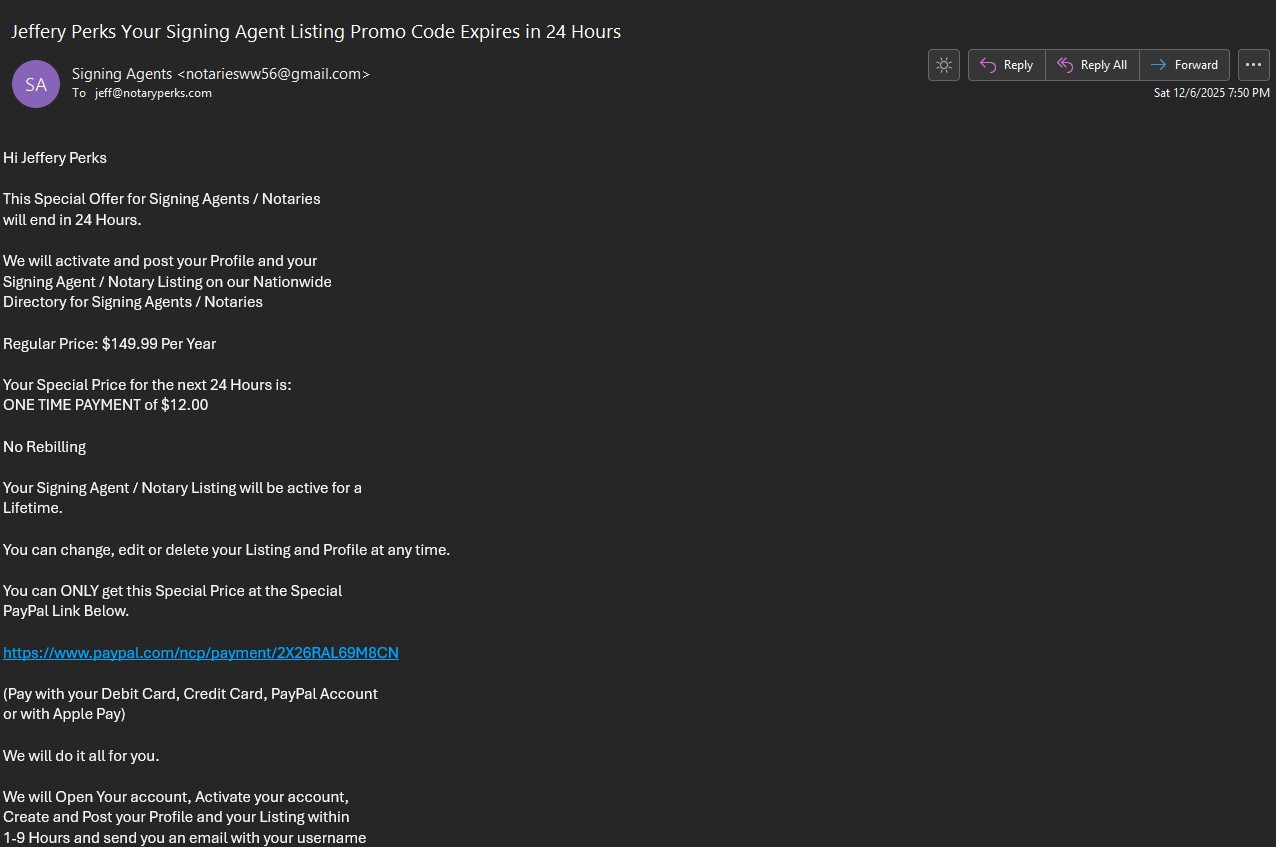Click the purple SA sender avatar

pos(36,84)
